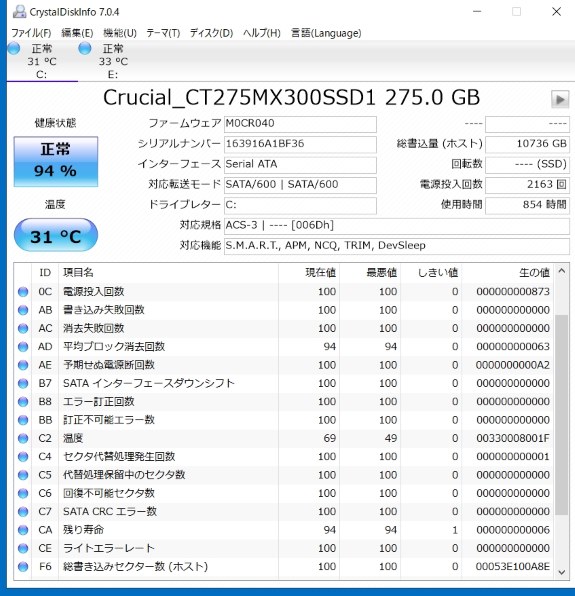The height and width of the screenshot is (596, 575).
Task: Click raw value 0000000000A2
Action: pos(513,365)
